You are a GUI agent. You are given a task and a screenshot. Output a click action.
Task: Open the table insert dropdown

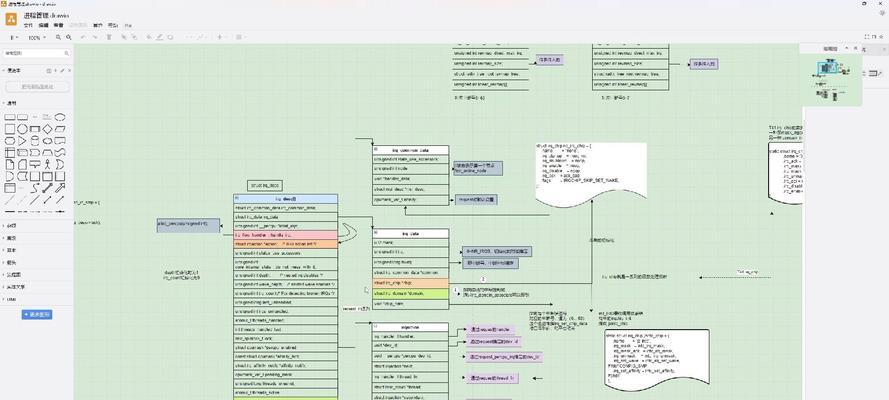tap(240, 37)
